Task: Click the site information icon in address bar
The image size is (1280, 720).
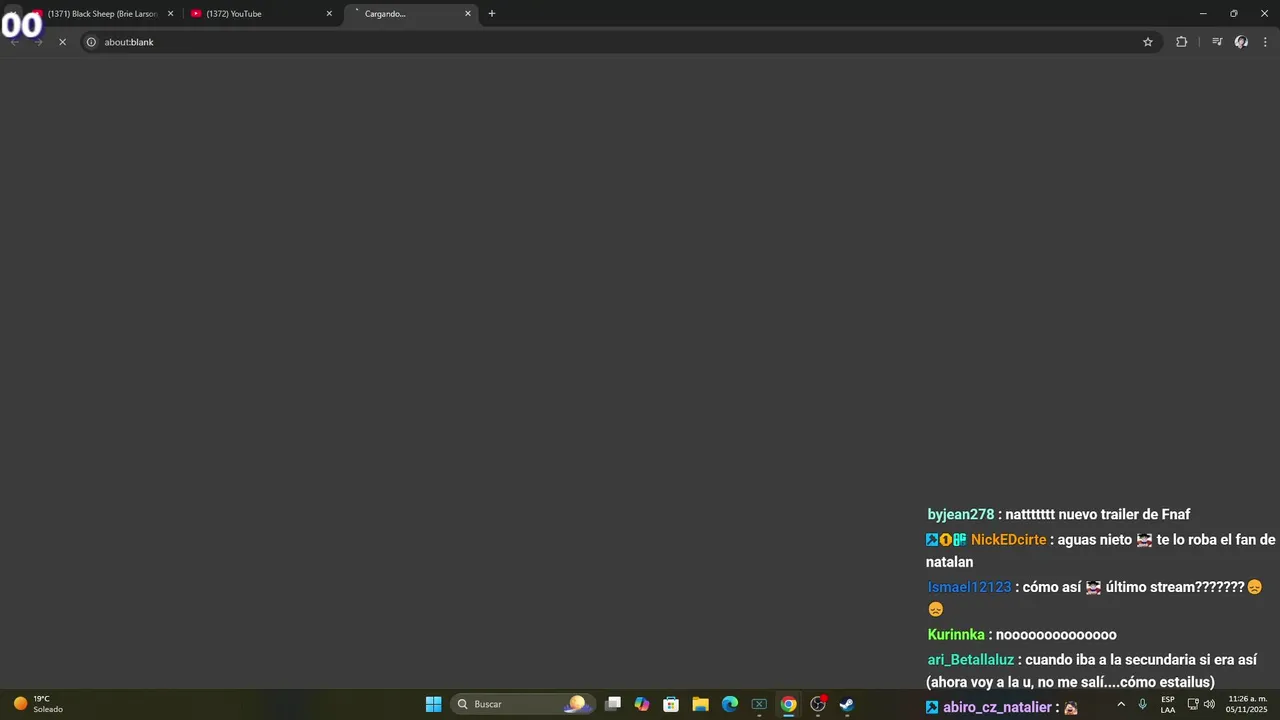Action: click(x=91, y=42)
